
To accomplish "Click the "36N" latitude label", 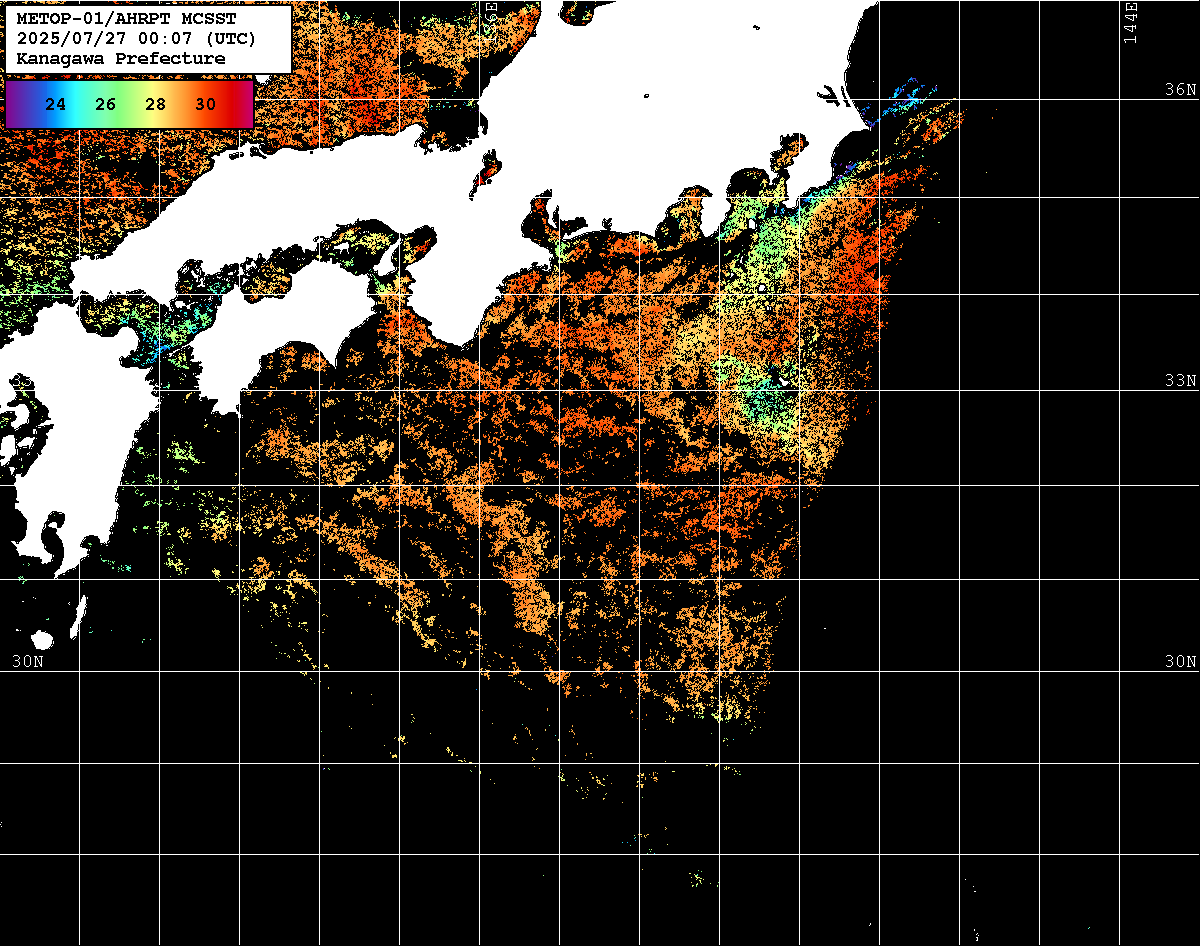I will pyautogui.click(x=1180, y=89).
